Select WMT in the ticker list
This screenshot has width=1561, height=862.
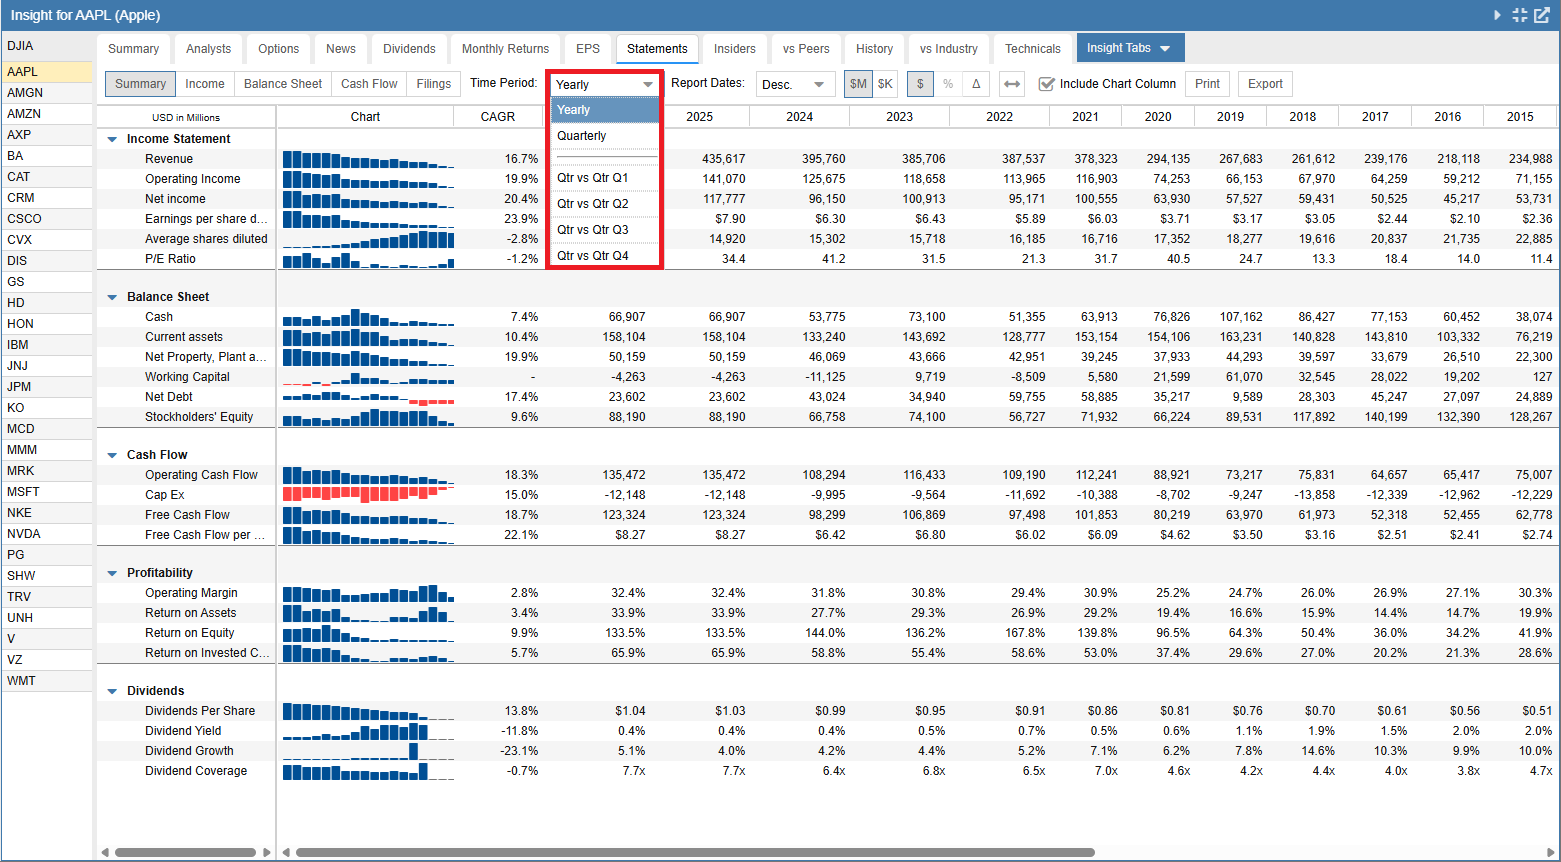pyautogui.click(x=47, y=681)
